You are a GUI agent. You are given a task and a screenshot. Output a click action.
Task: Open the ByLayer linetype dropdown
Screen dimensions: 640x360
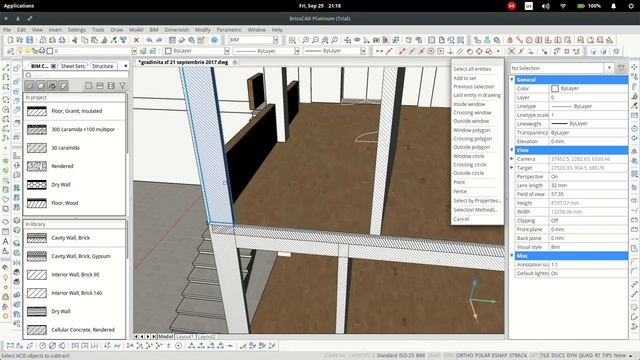(x=297, y=51)
